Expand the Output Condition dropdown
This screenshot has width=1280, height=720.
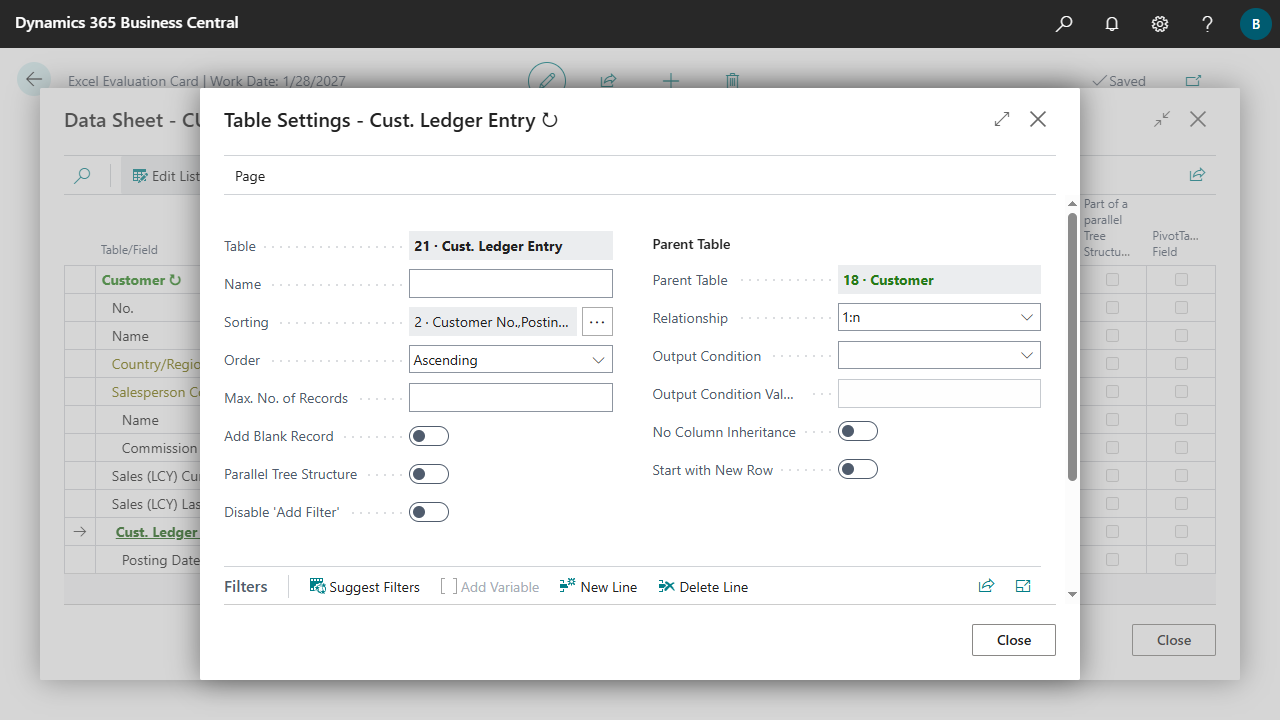pyautogui.click(x=939, y=356)
